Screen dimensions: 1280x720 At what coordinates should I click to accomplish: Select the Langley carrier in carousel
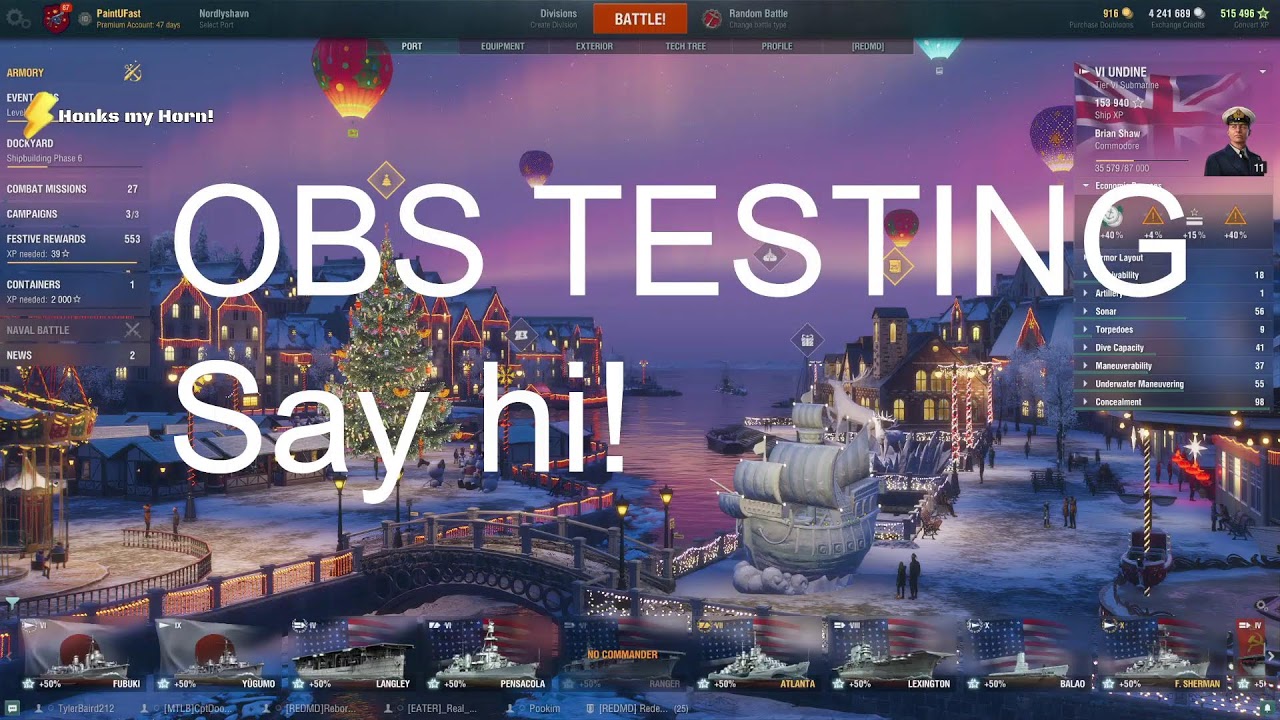tap(353, 656)
